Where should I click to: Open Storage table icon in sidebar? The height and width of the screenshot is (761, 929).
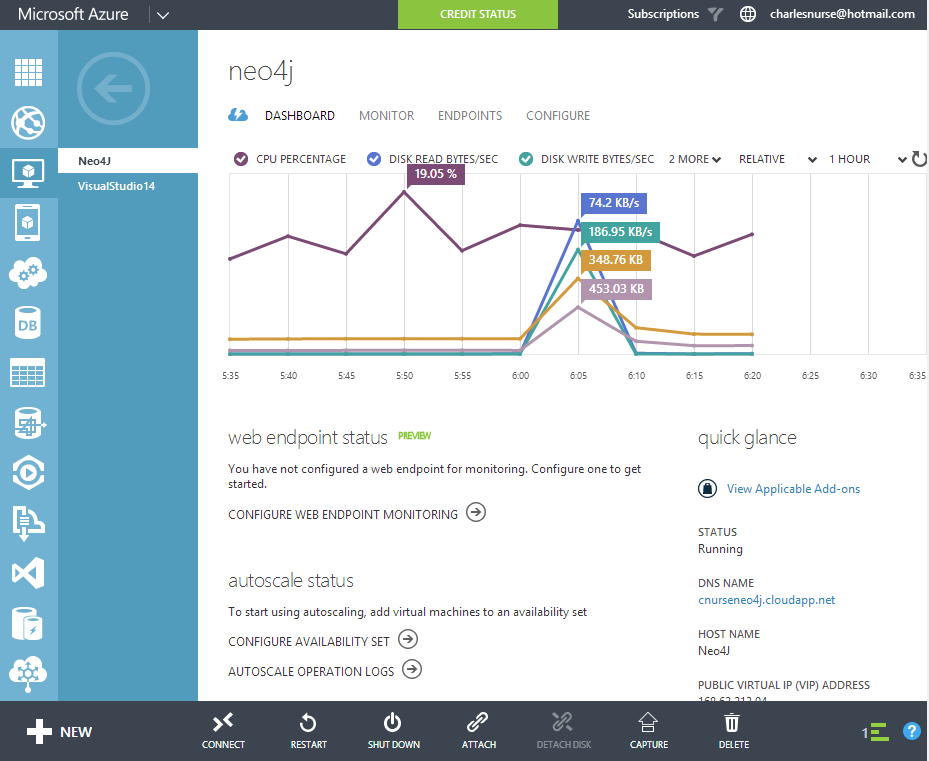(28, 373)
